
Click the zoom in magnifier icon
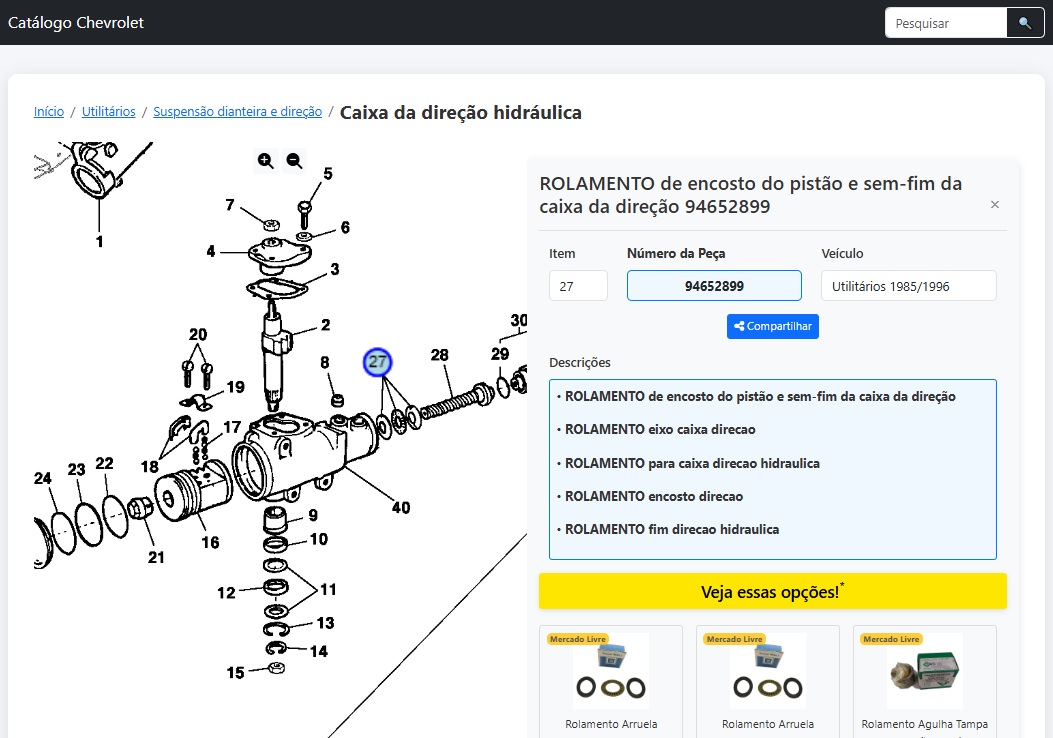pyautogui.click(x=265, y=161)
